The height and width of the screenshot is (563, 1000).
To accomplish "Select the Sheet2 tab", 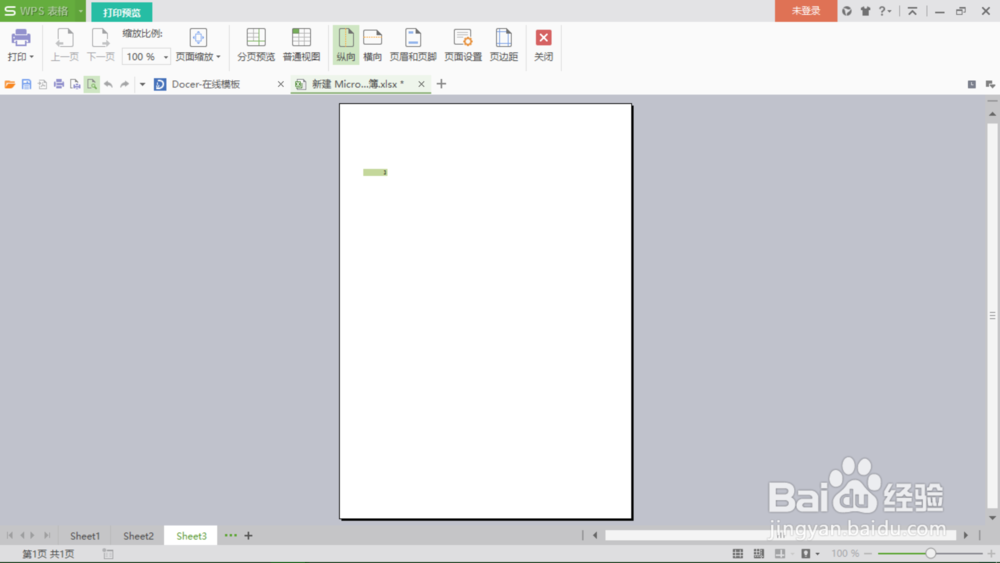I will click(x=138, y=536).
